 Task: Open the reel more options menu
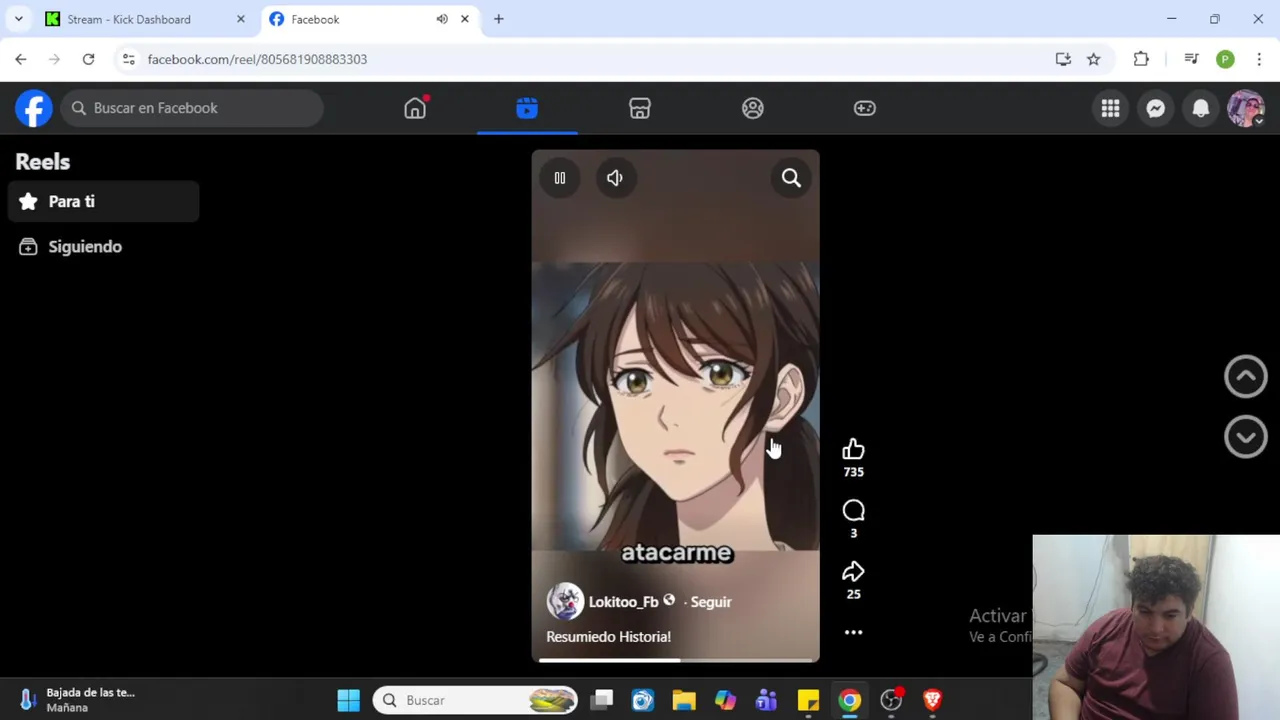click(x=853, y=632)
